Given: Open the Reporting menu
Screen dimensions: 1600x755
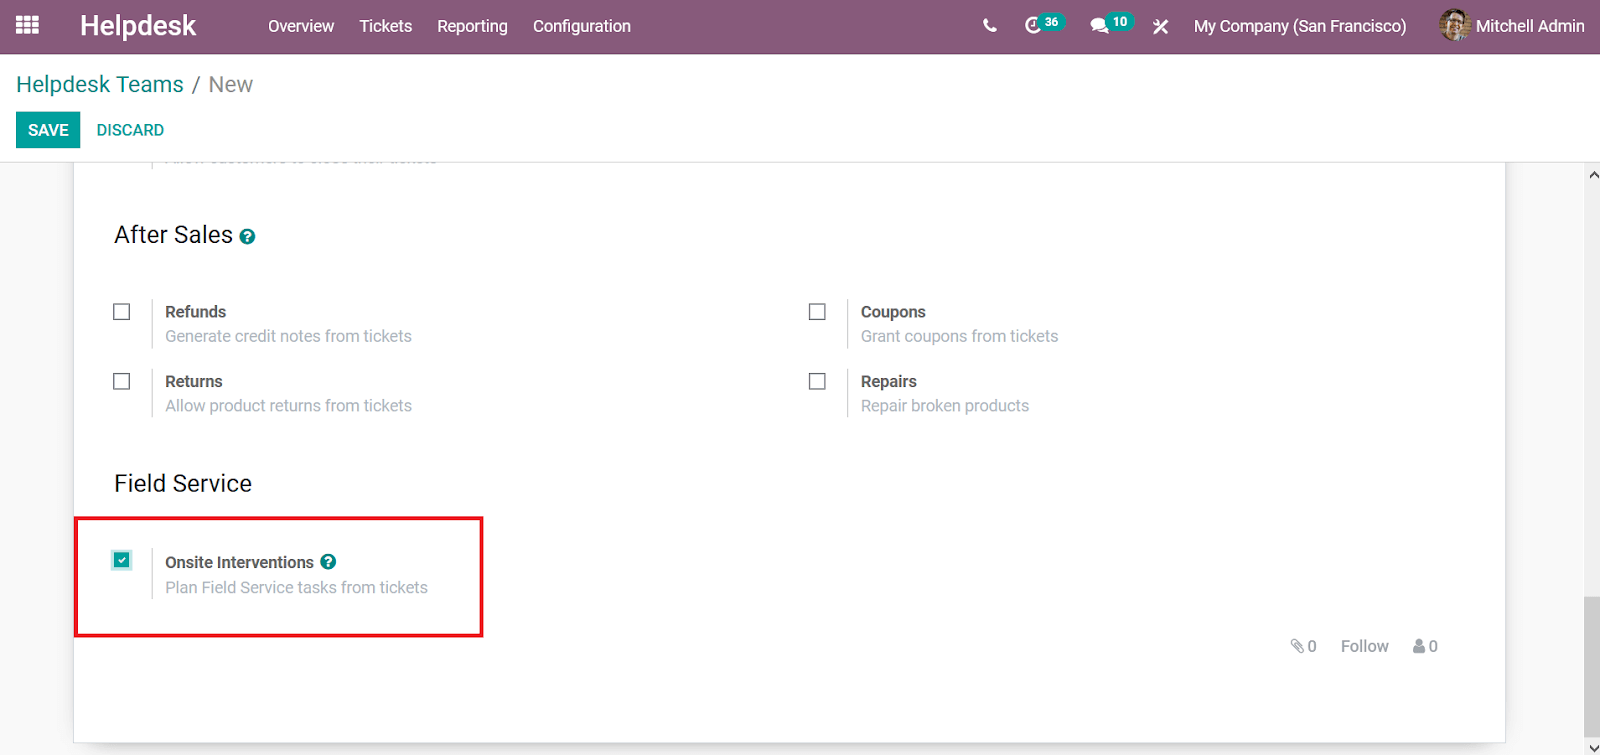Looking at the screenshot, I should click(472, 26).
